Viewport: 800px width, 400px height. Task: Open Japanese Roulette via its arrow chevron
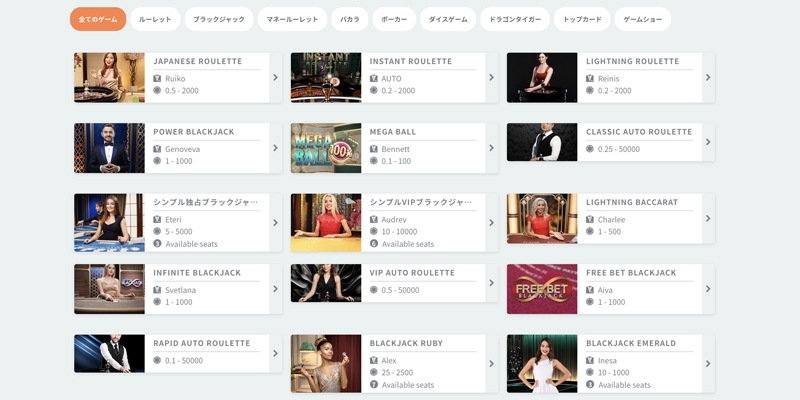click(275, 77)
